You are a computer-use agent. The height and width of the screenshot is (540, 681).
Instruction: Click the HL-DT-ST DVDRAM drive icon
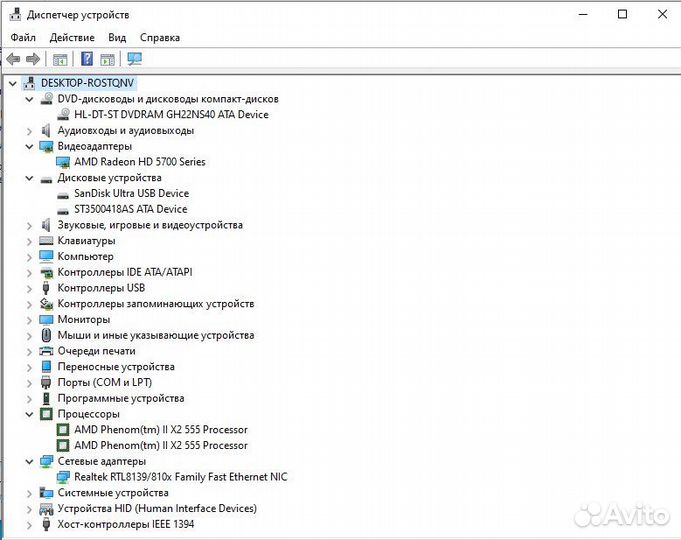(x=63, y=114)
